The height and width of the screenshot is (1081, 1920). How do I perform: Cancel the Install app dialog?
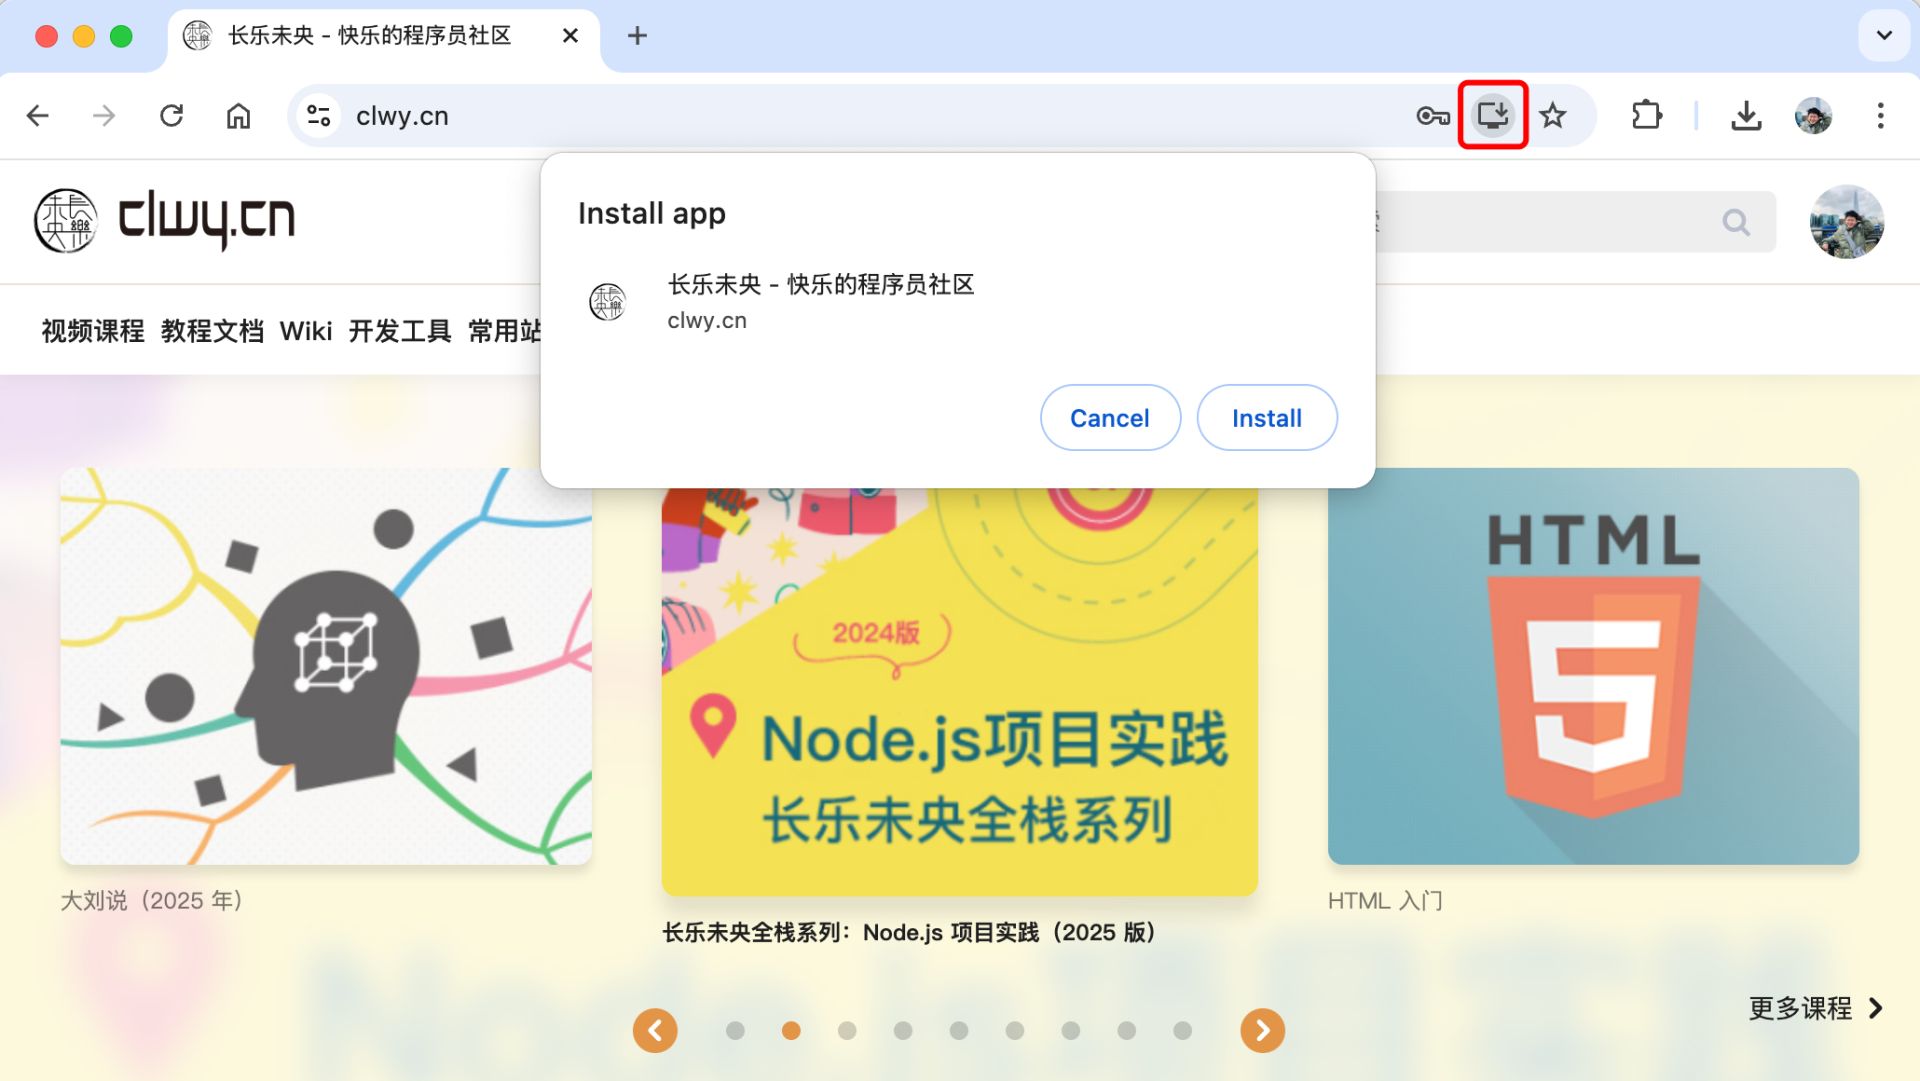click(1110, 418)
